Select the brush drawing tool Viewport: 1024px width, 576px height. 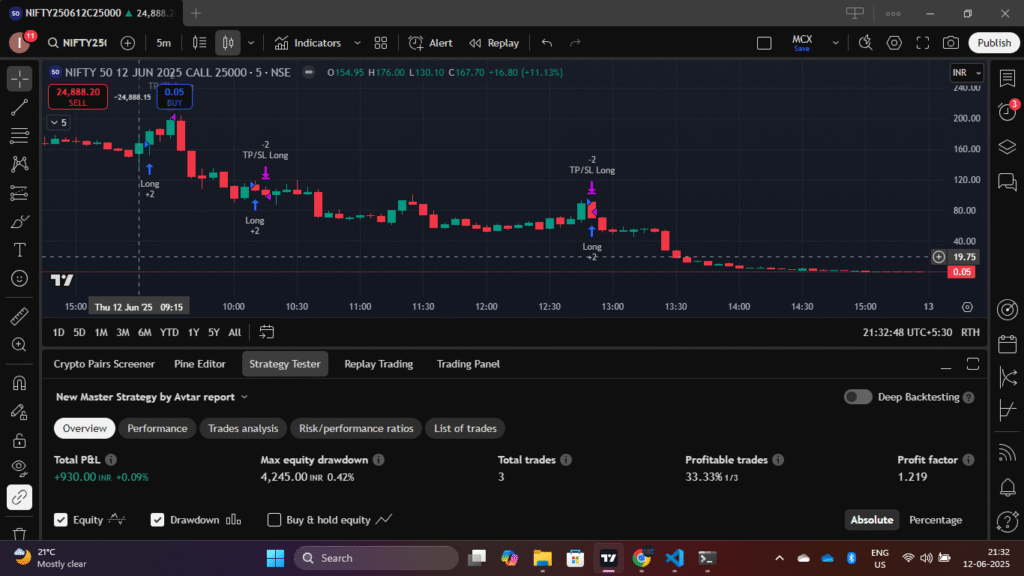[20, 221]
